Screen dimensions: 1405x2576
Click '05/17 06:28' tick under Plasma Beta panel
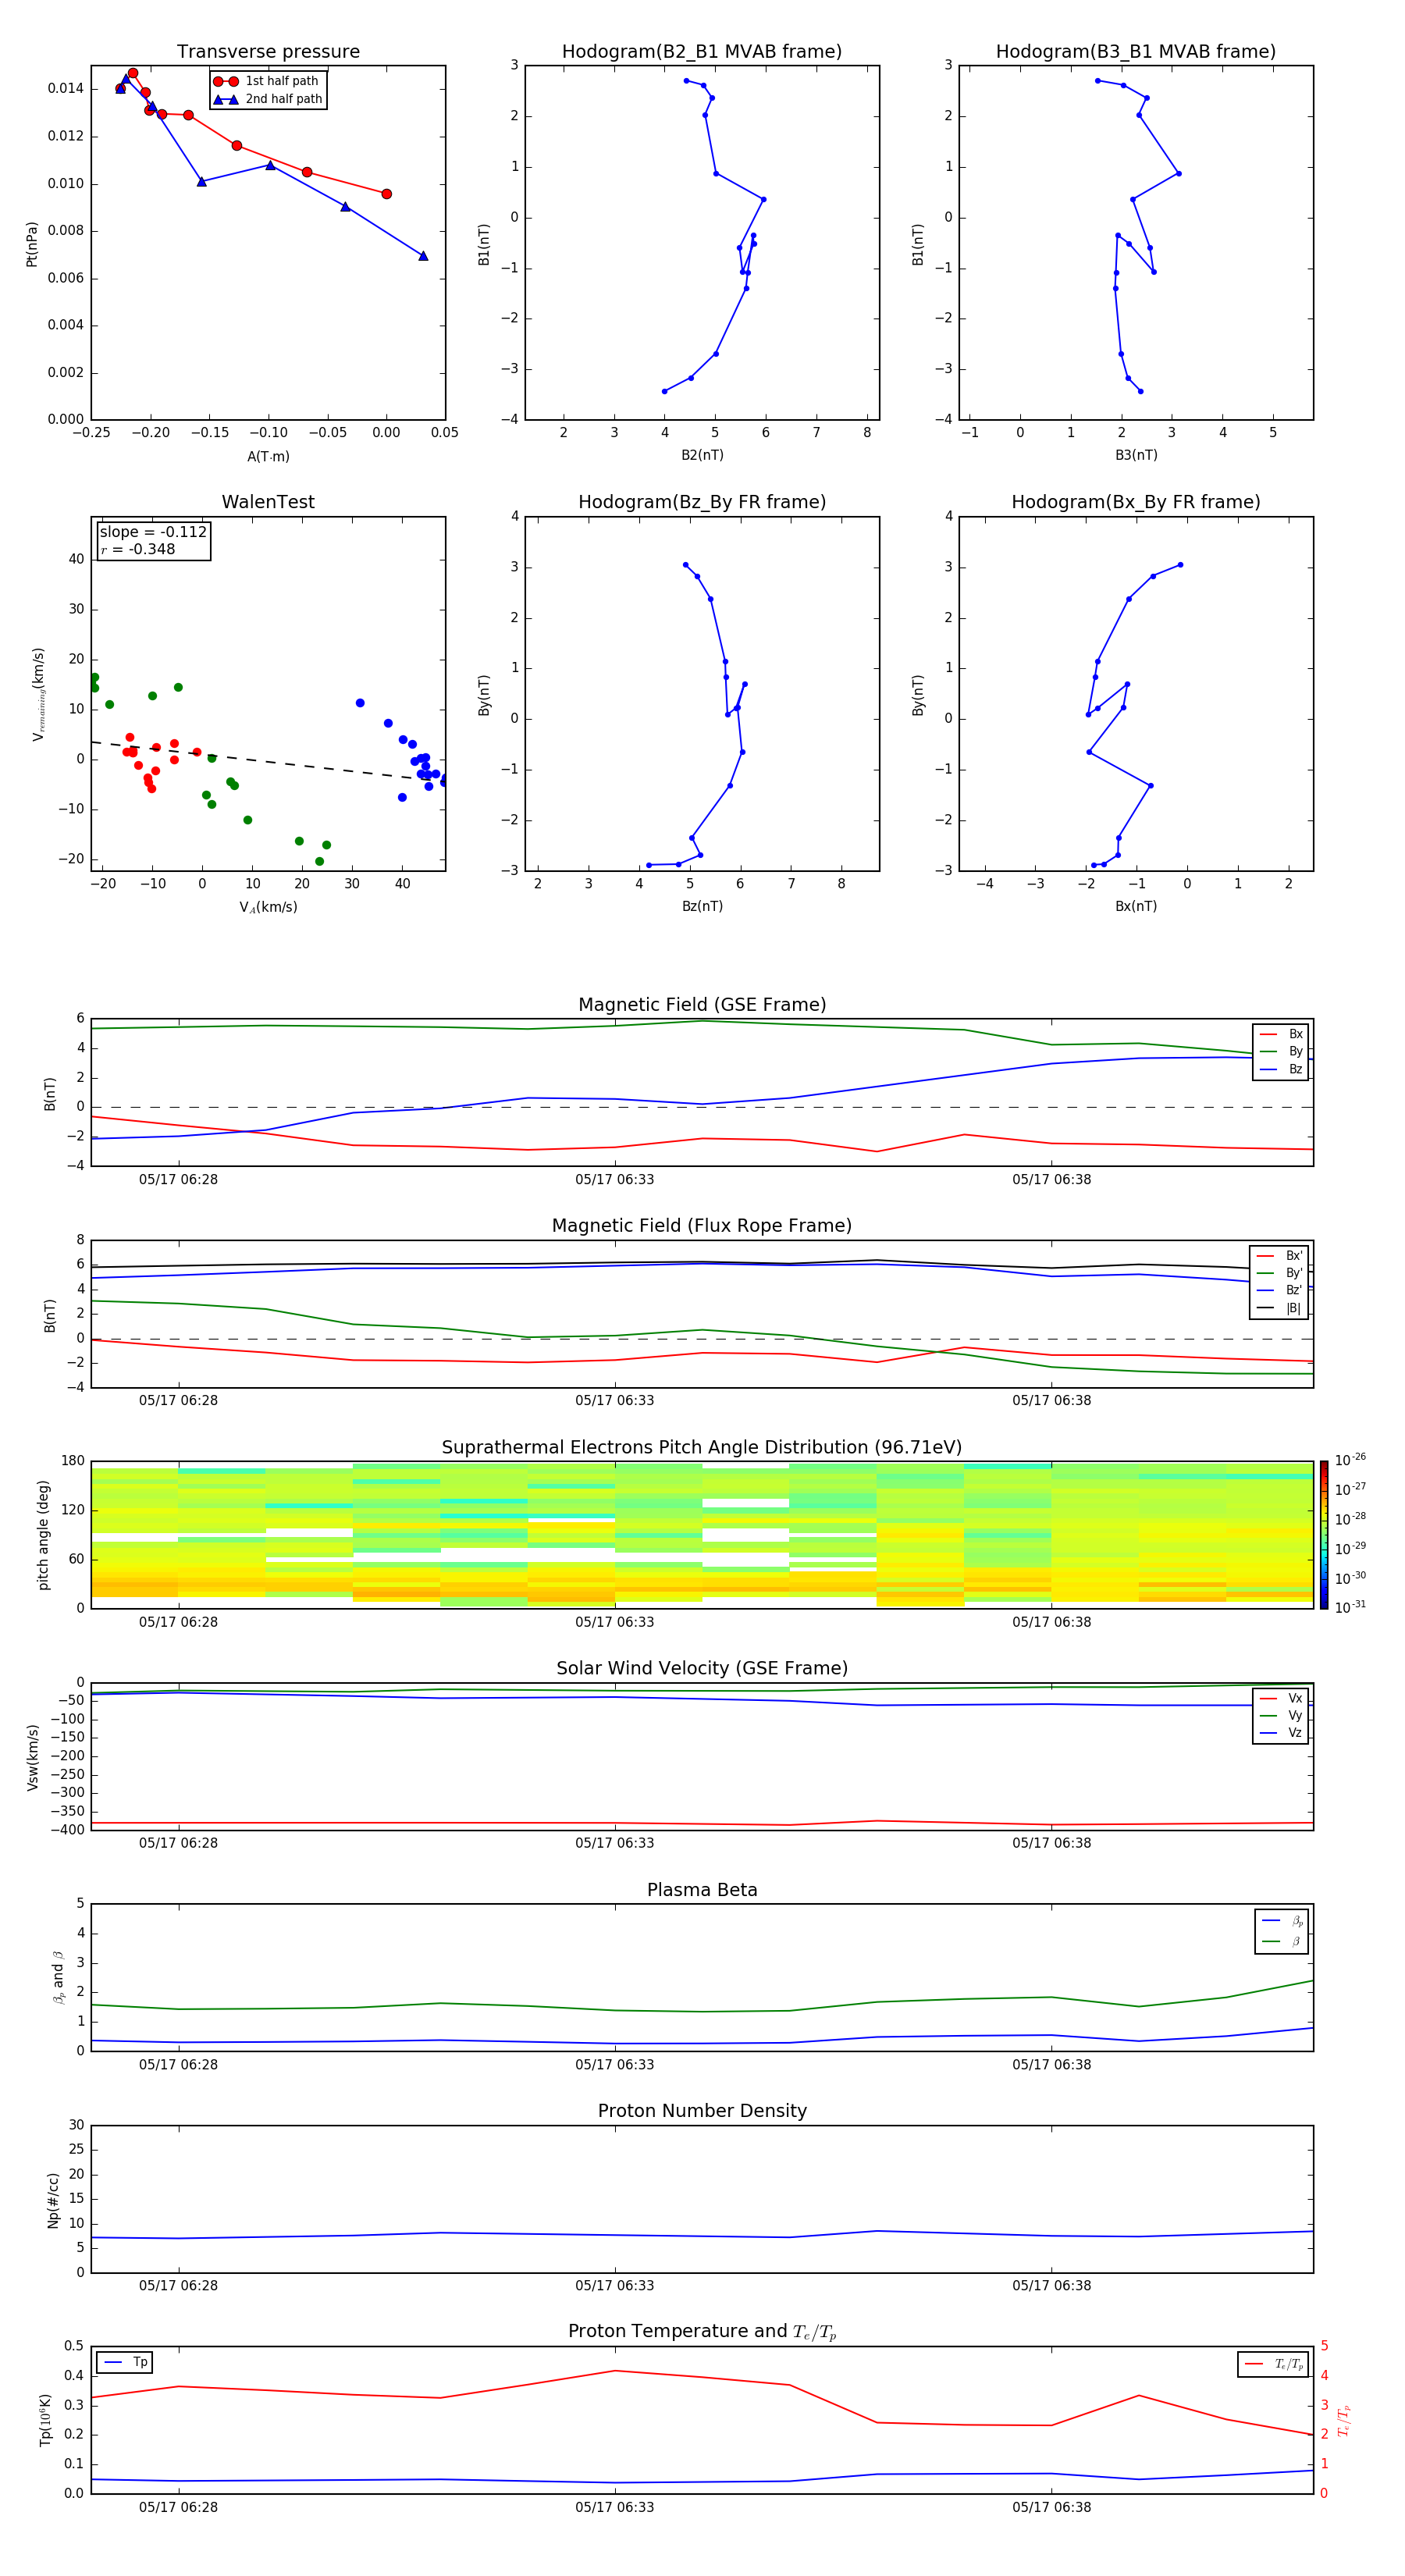pos(178,2065)
